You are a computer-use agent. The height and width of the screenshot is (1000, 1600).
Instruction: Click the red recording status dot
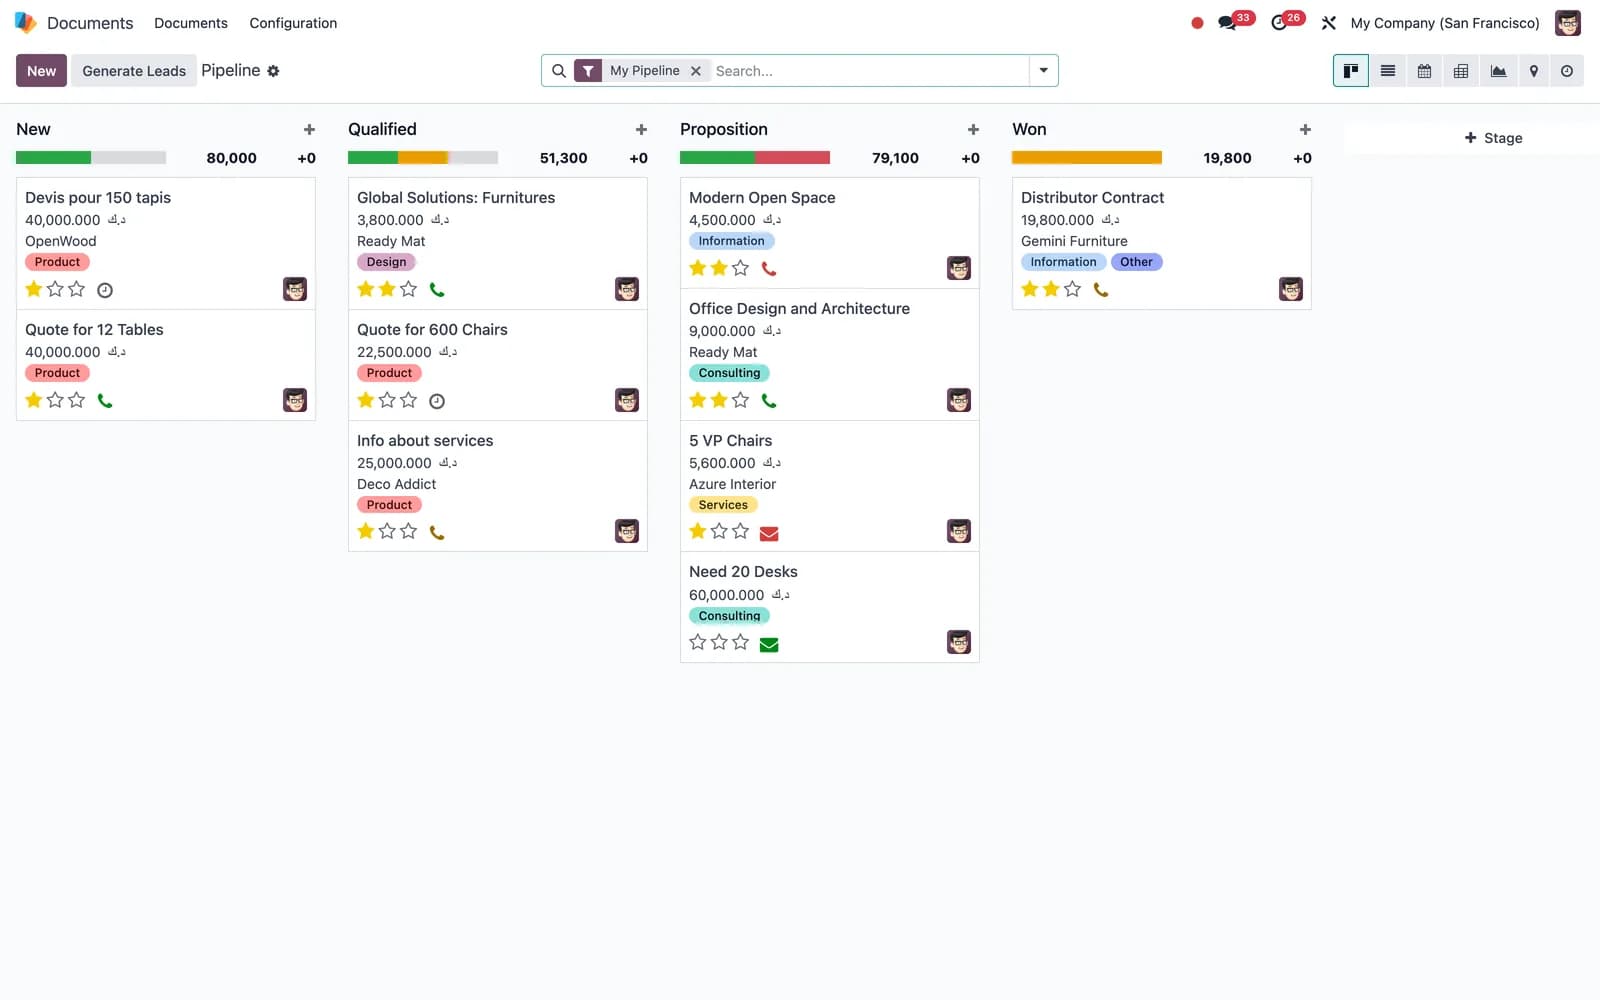tap(1197, 23)
